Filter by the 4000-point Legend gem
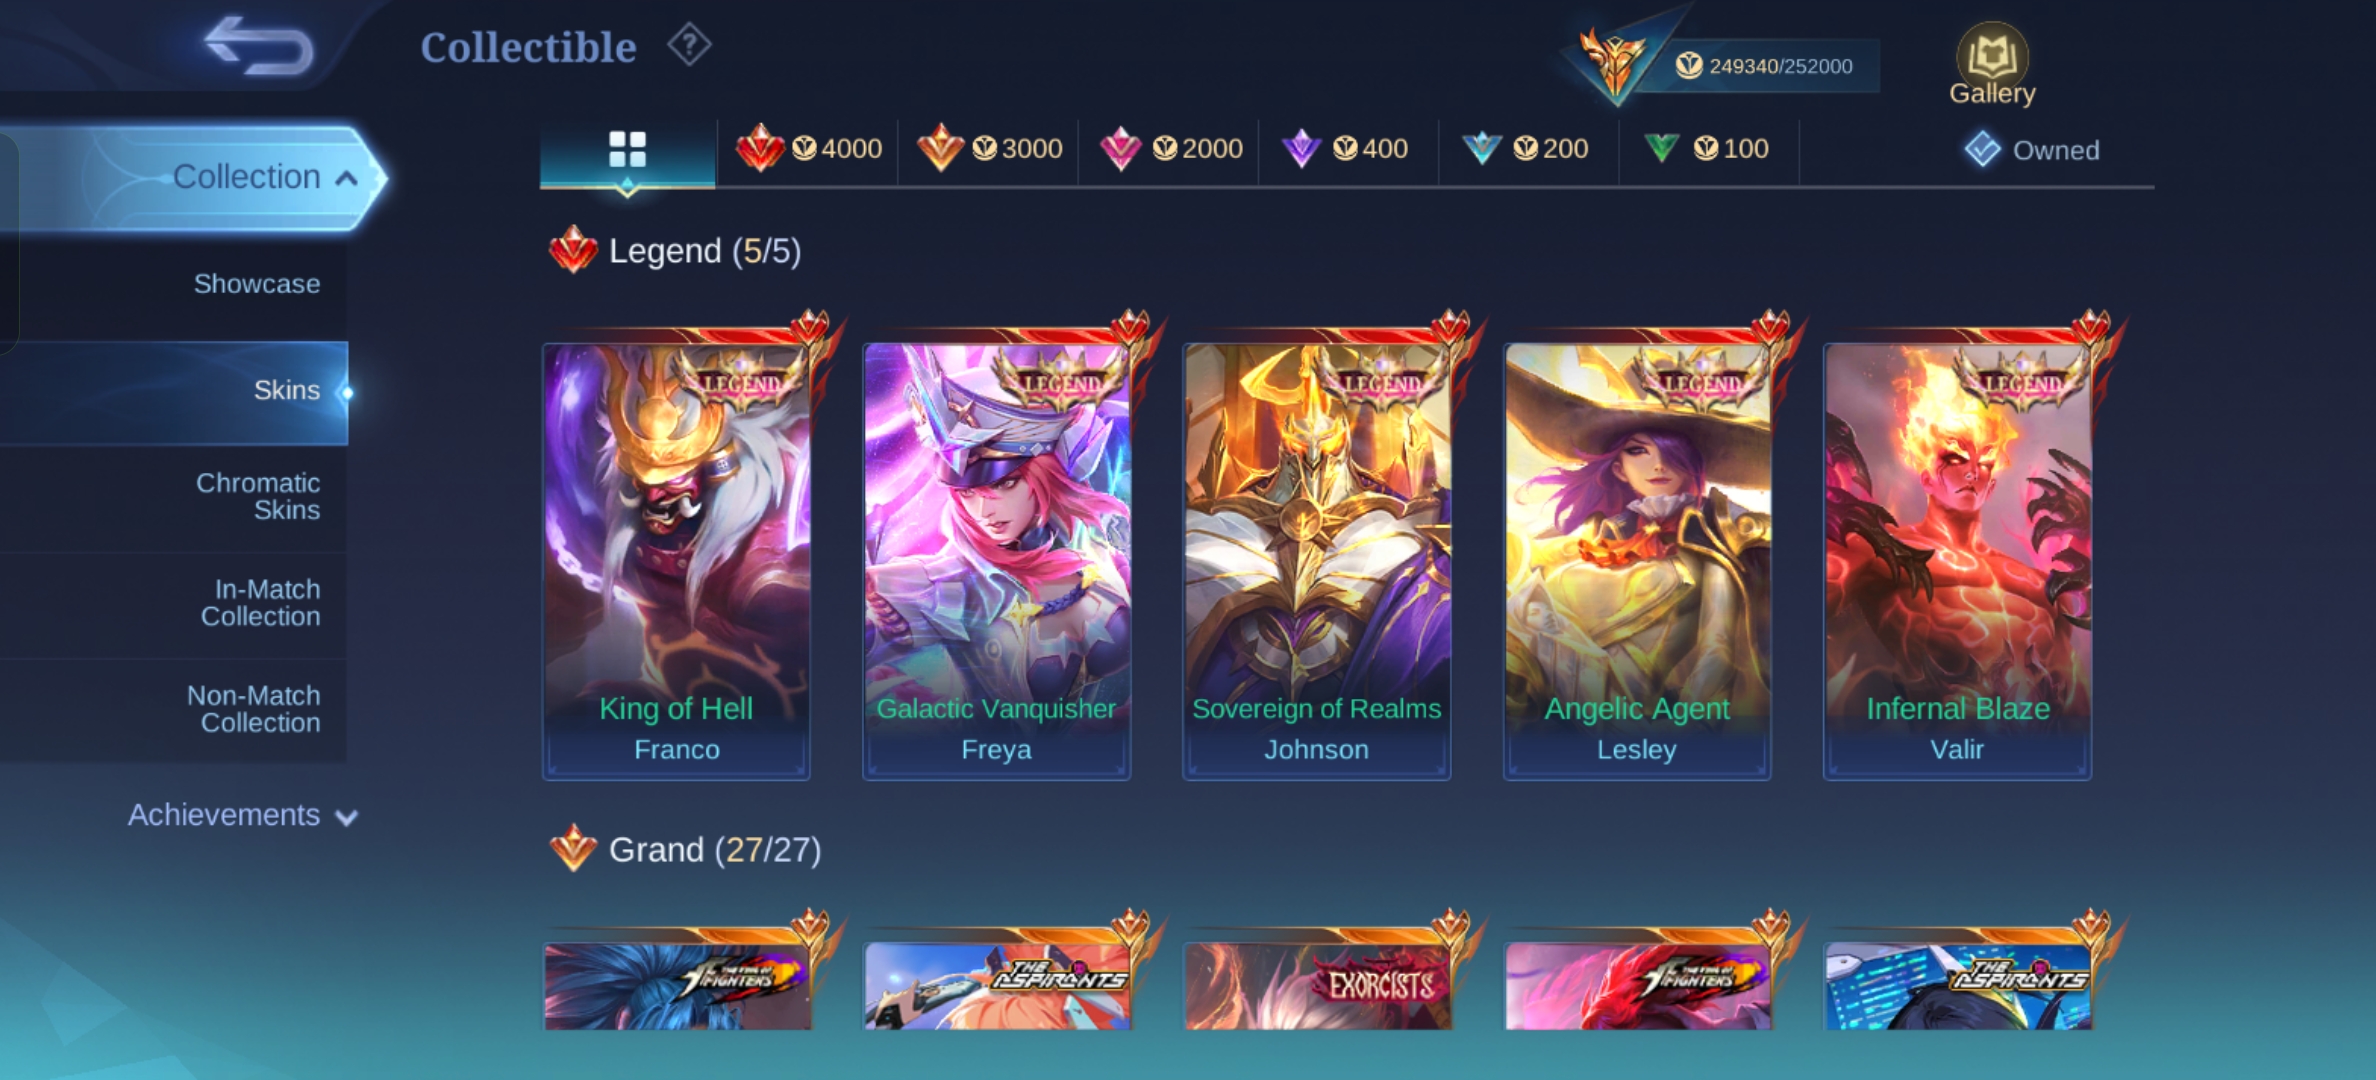 coord(809,149)
